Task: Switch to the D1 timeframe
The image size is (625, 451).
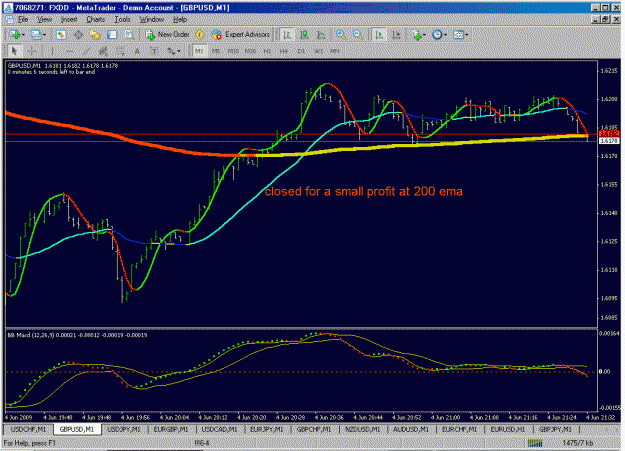Action: click(301, 51)
